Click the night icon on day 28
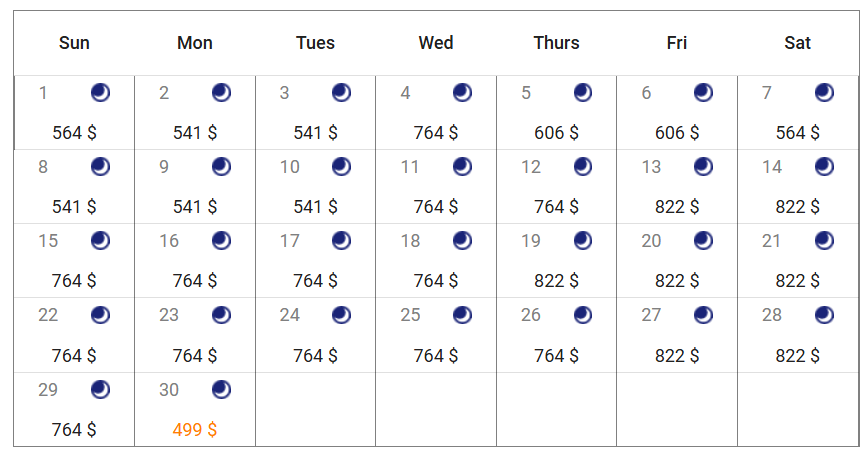The image size is (865, 451). pyautogui.click(x=824, y=315)
